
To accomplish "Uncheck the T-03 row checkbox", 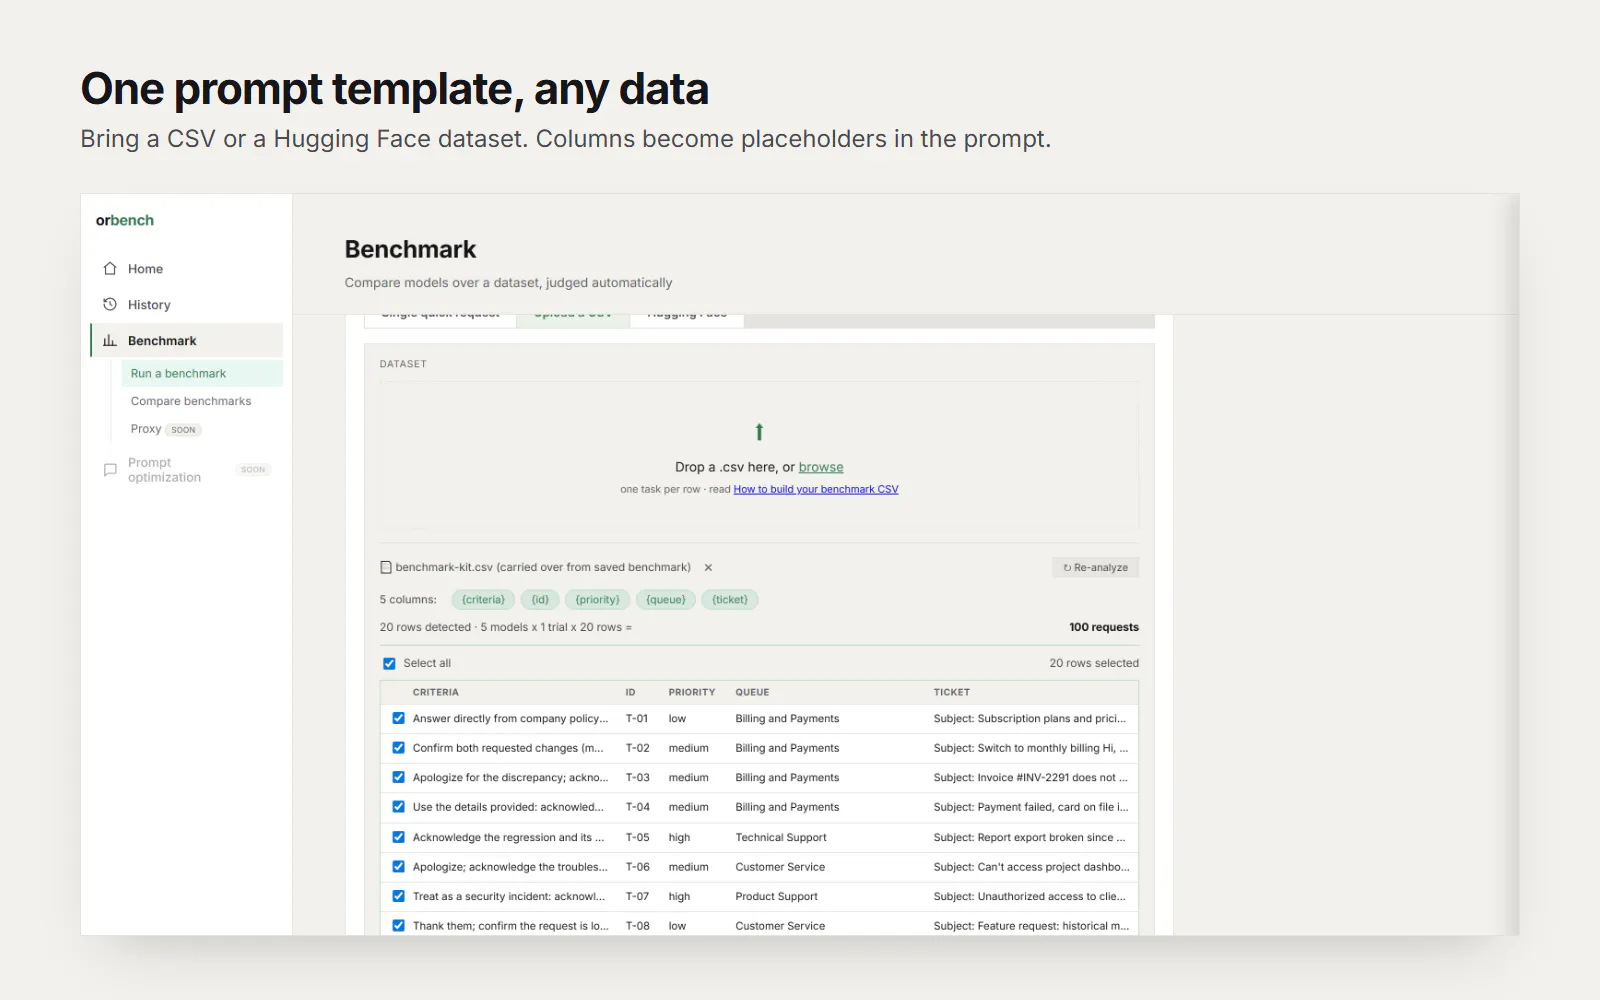I will tap(398, 777).
